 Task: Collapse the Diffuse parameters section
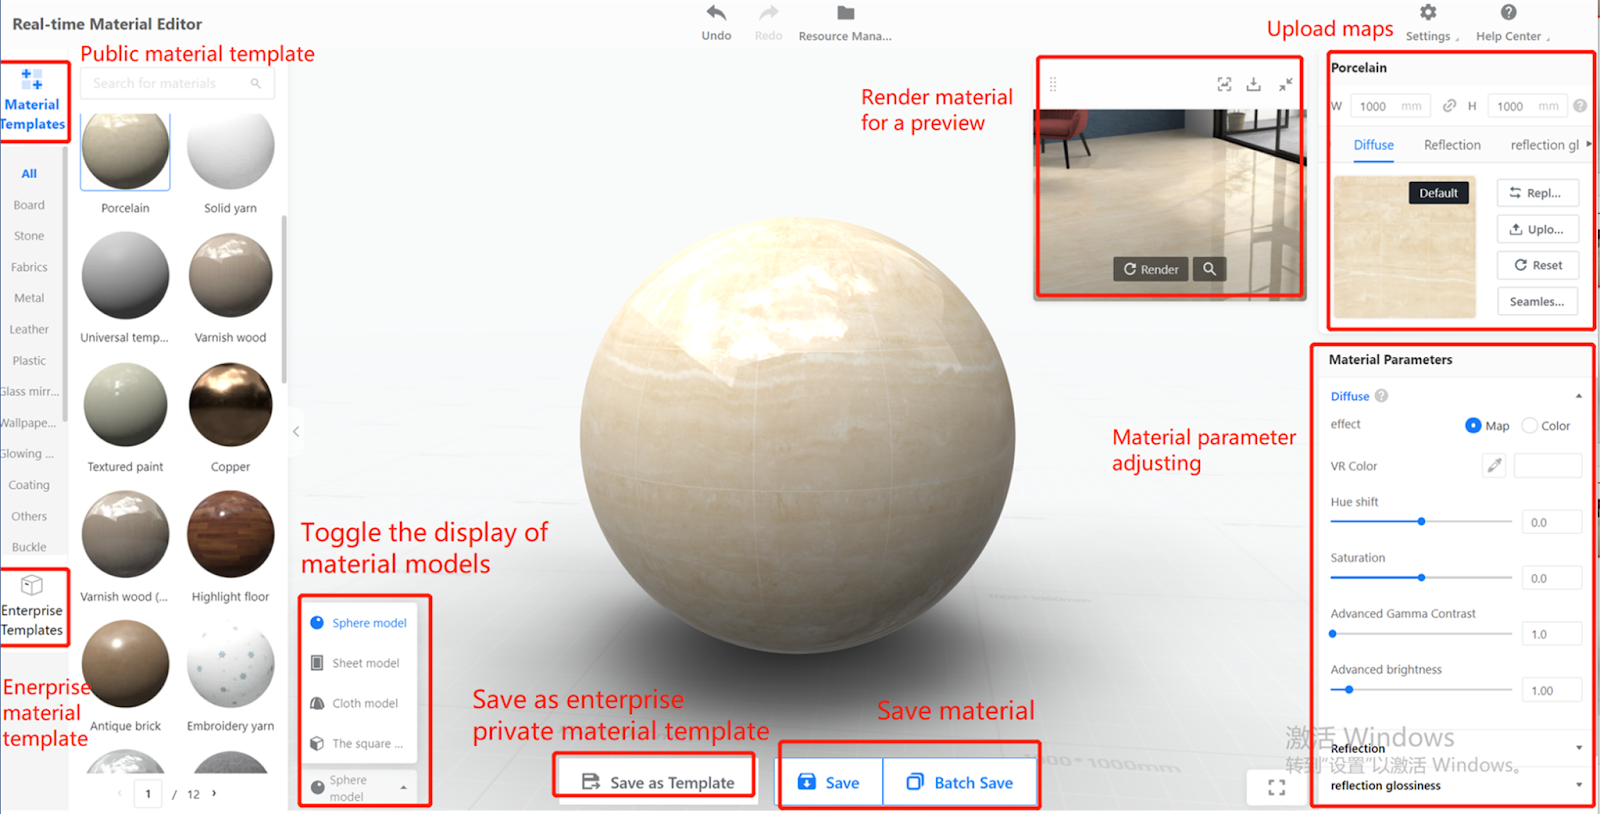click(x=1579, y=396)
